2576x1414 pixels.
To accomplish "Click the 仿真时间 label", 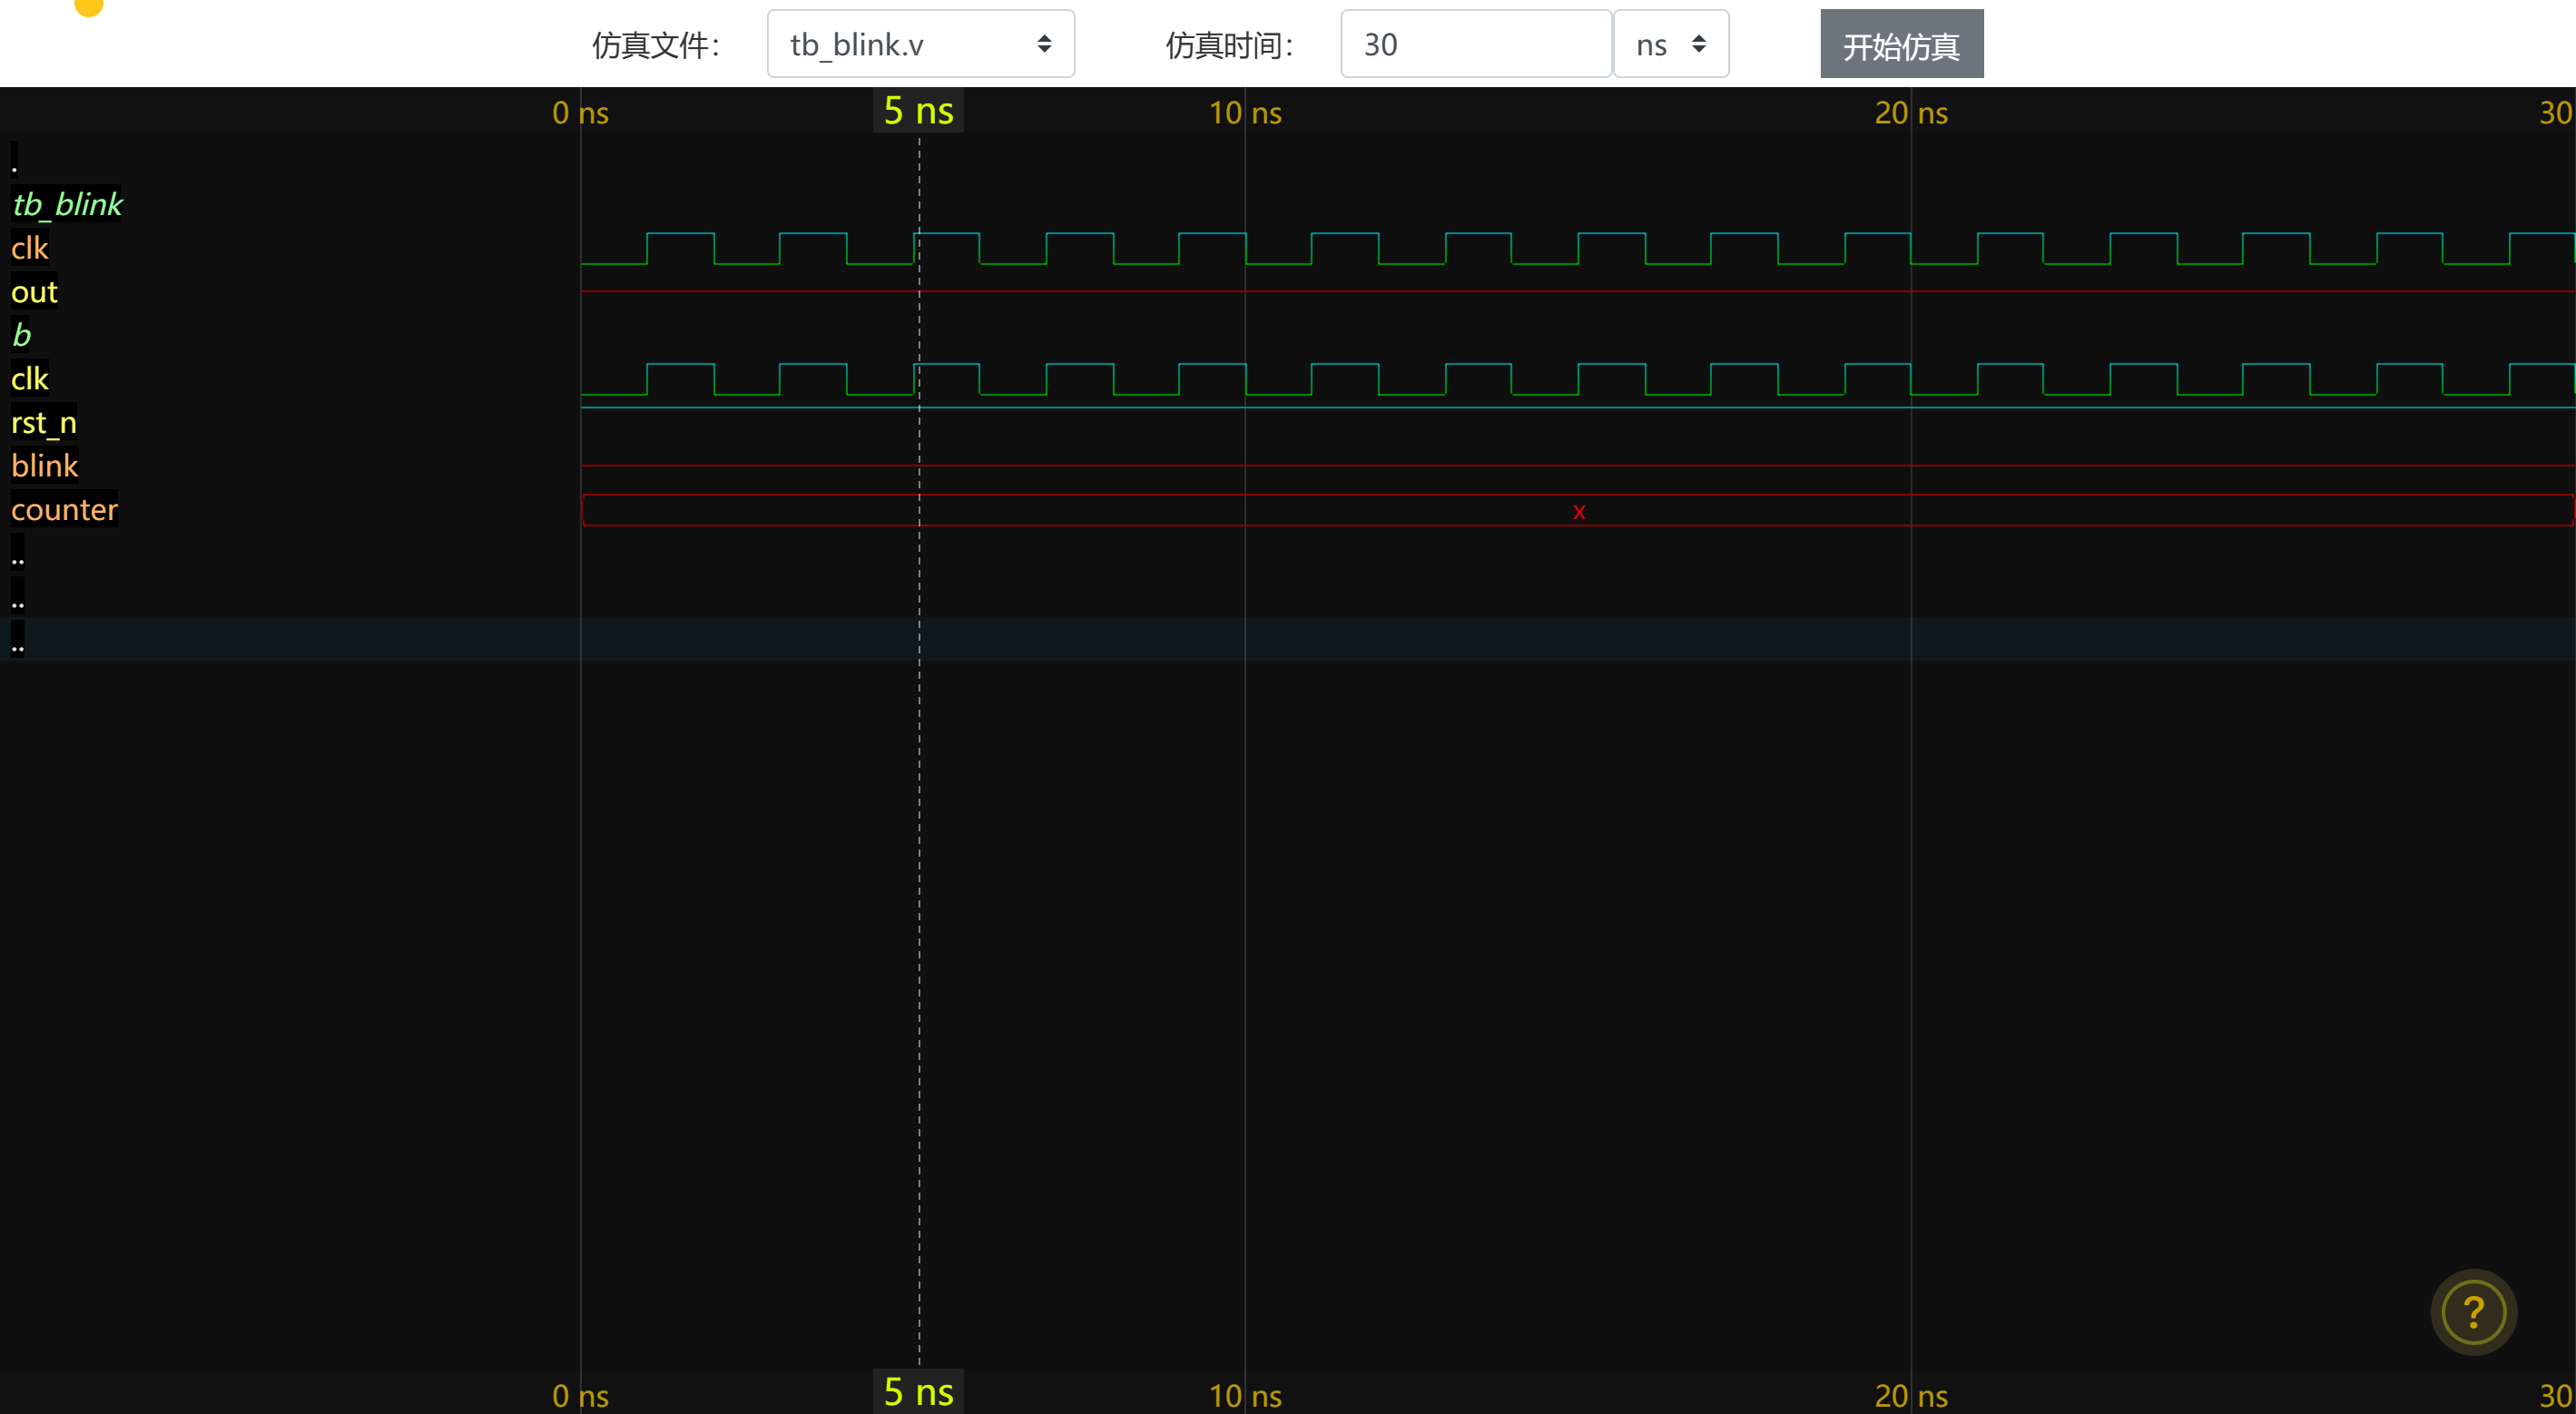I will [x=1230, y=45].
